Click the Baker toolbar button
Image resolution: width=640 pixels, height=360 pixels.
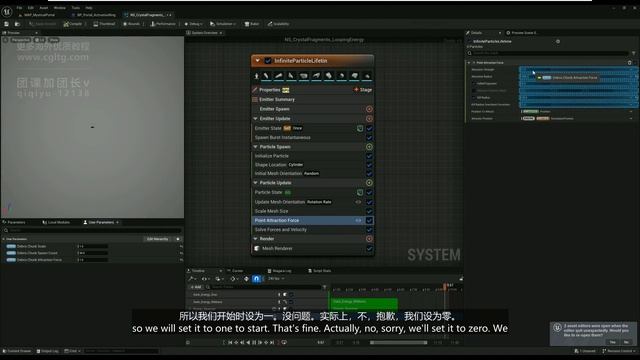click(252, 24)
